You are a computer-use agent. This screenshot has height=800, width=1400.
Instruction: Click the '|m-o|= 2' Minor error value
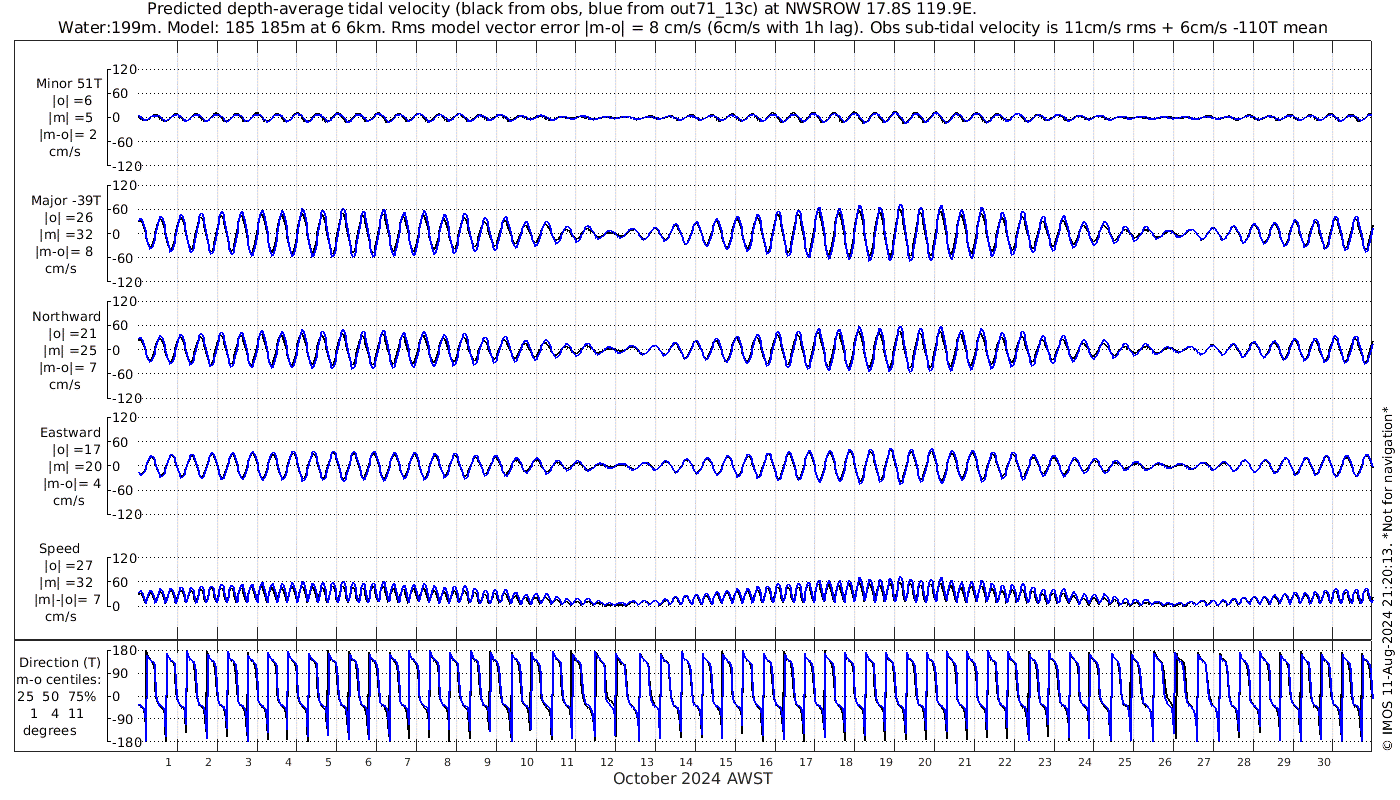tap(69, 135)
